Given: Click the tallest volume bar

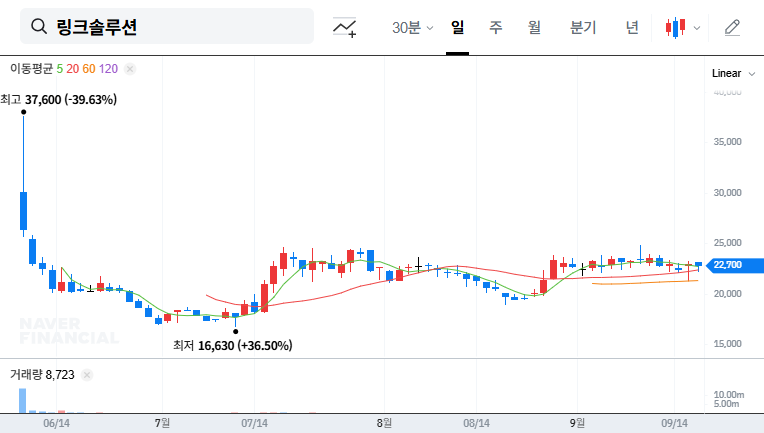Looking at the screenshot, I should 22,400.
